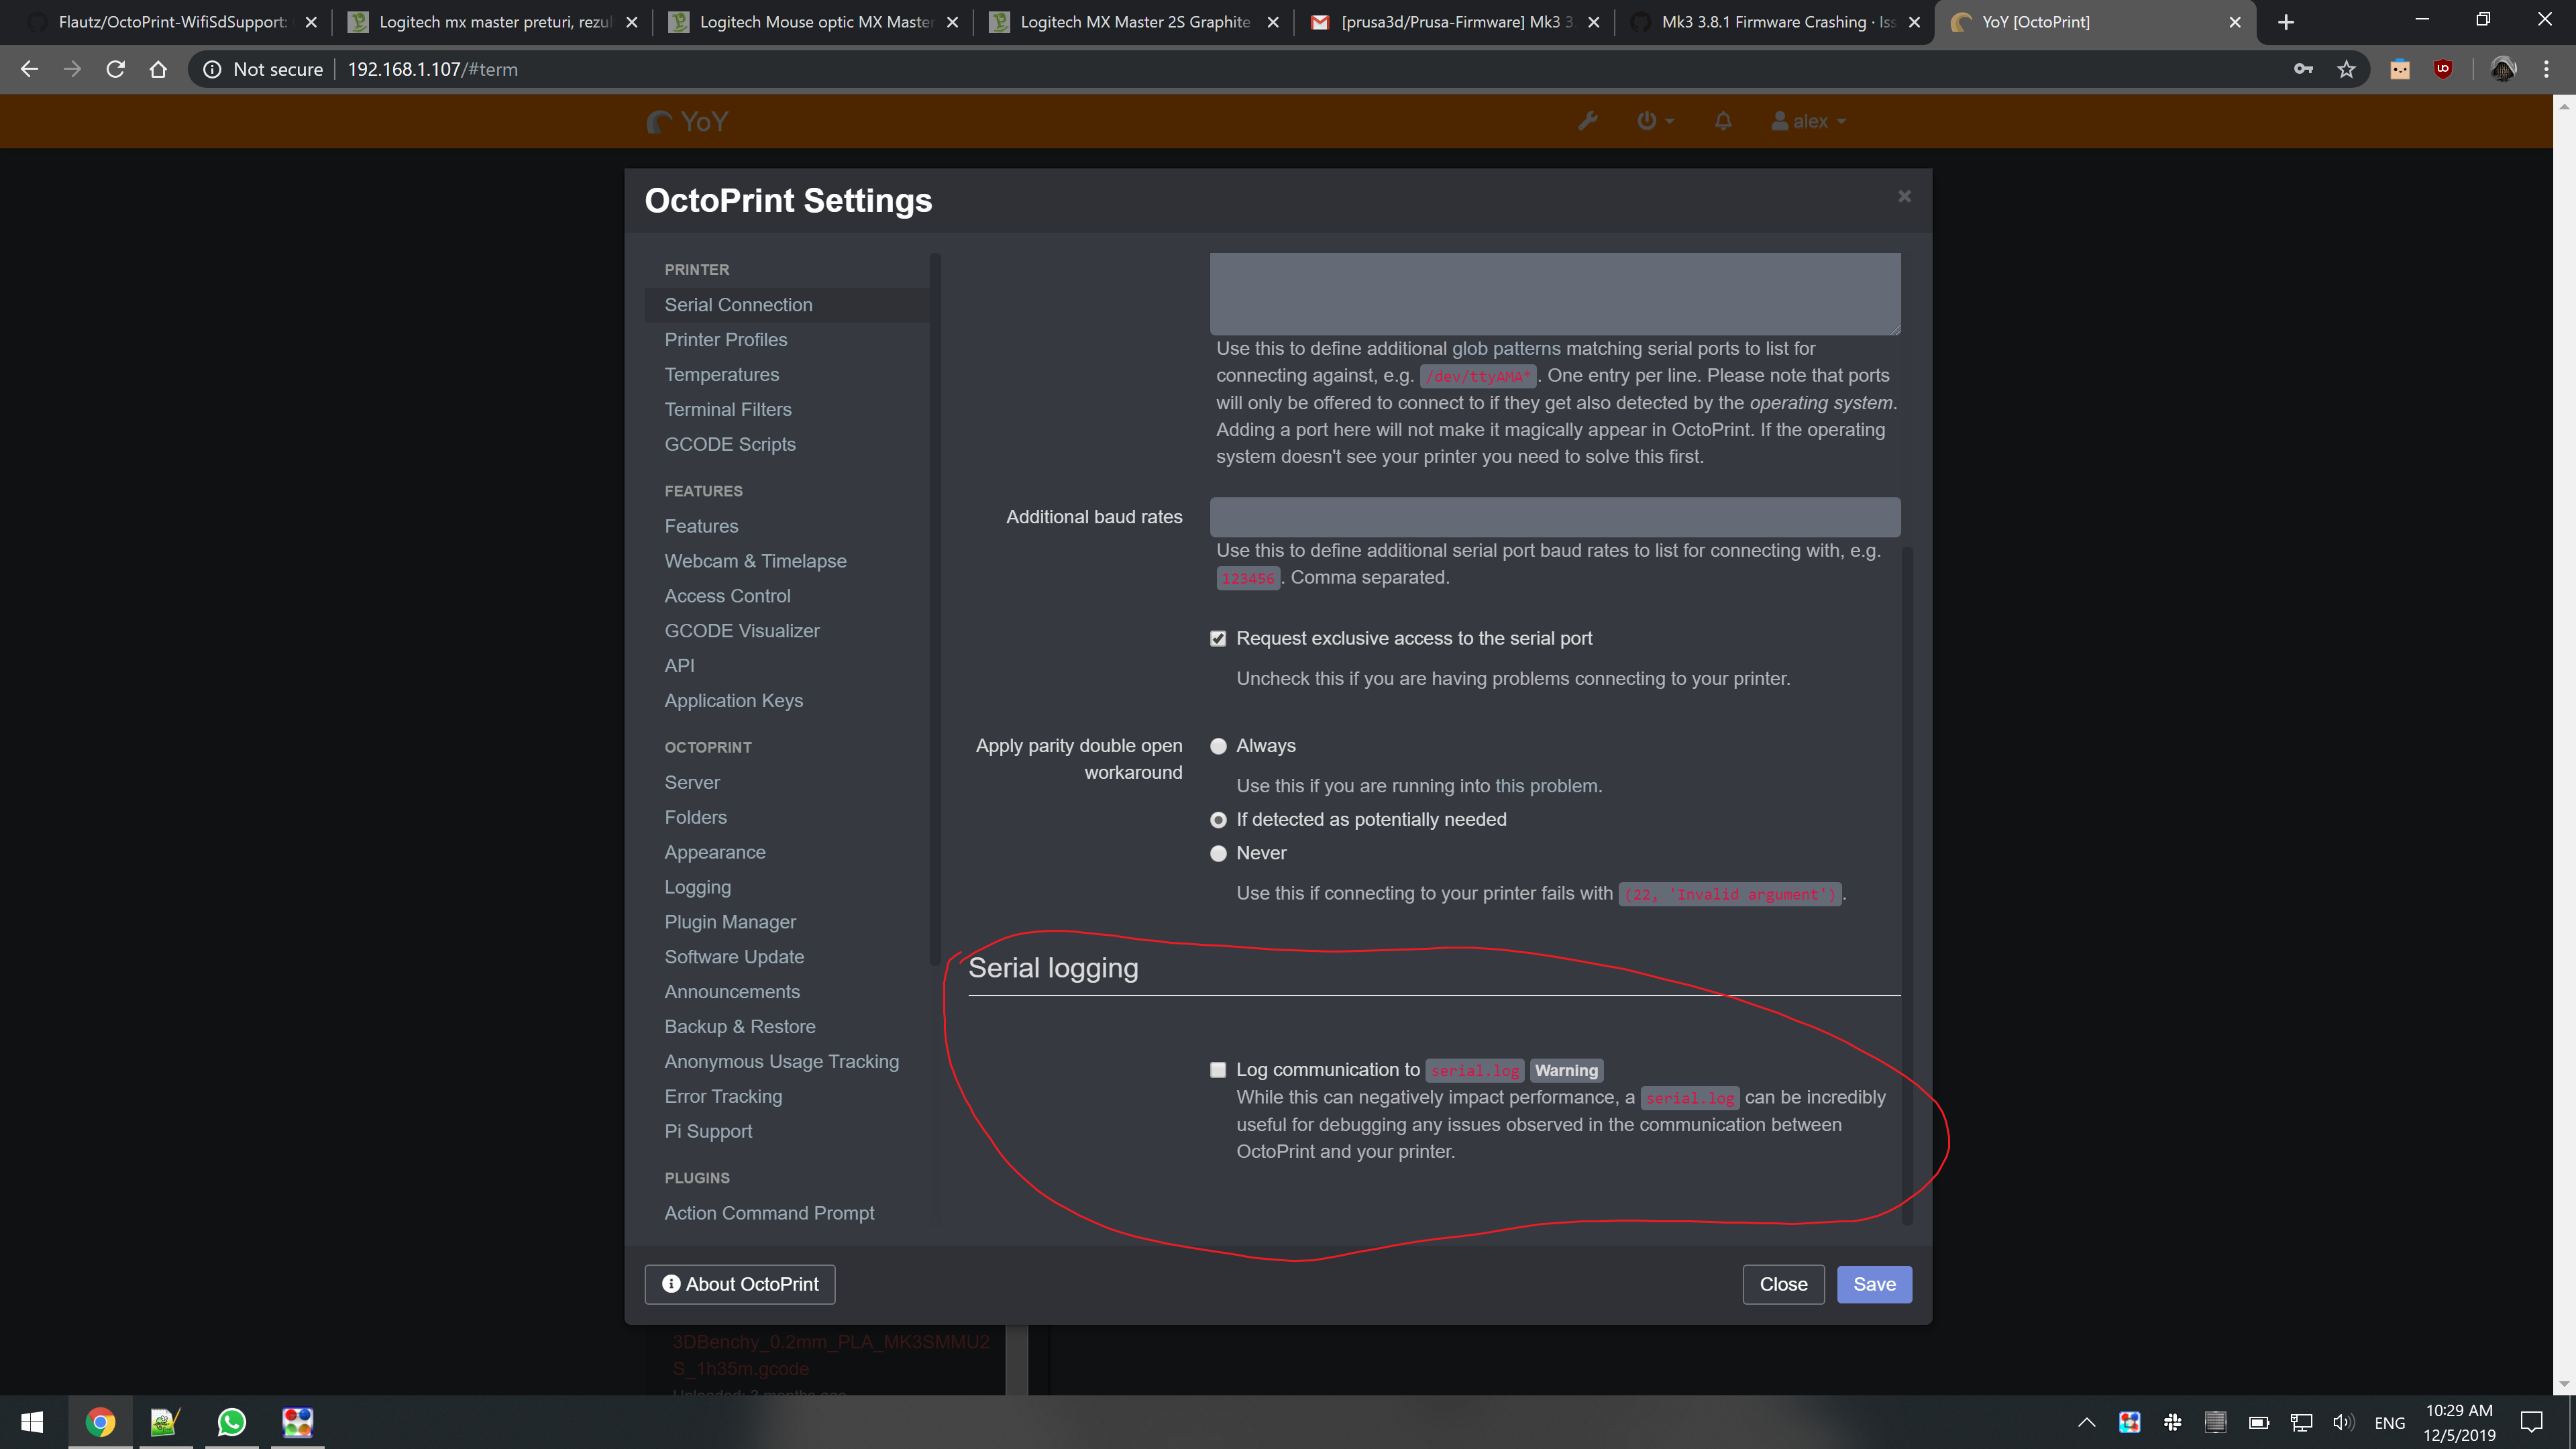Click the additional serial ports textarea
The height and width of the screenshot is (1449, 2576).
tap(1555, 294)
